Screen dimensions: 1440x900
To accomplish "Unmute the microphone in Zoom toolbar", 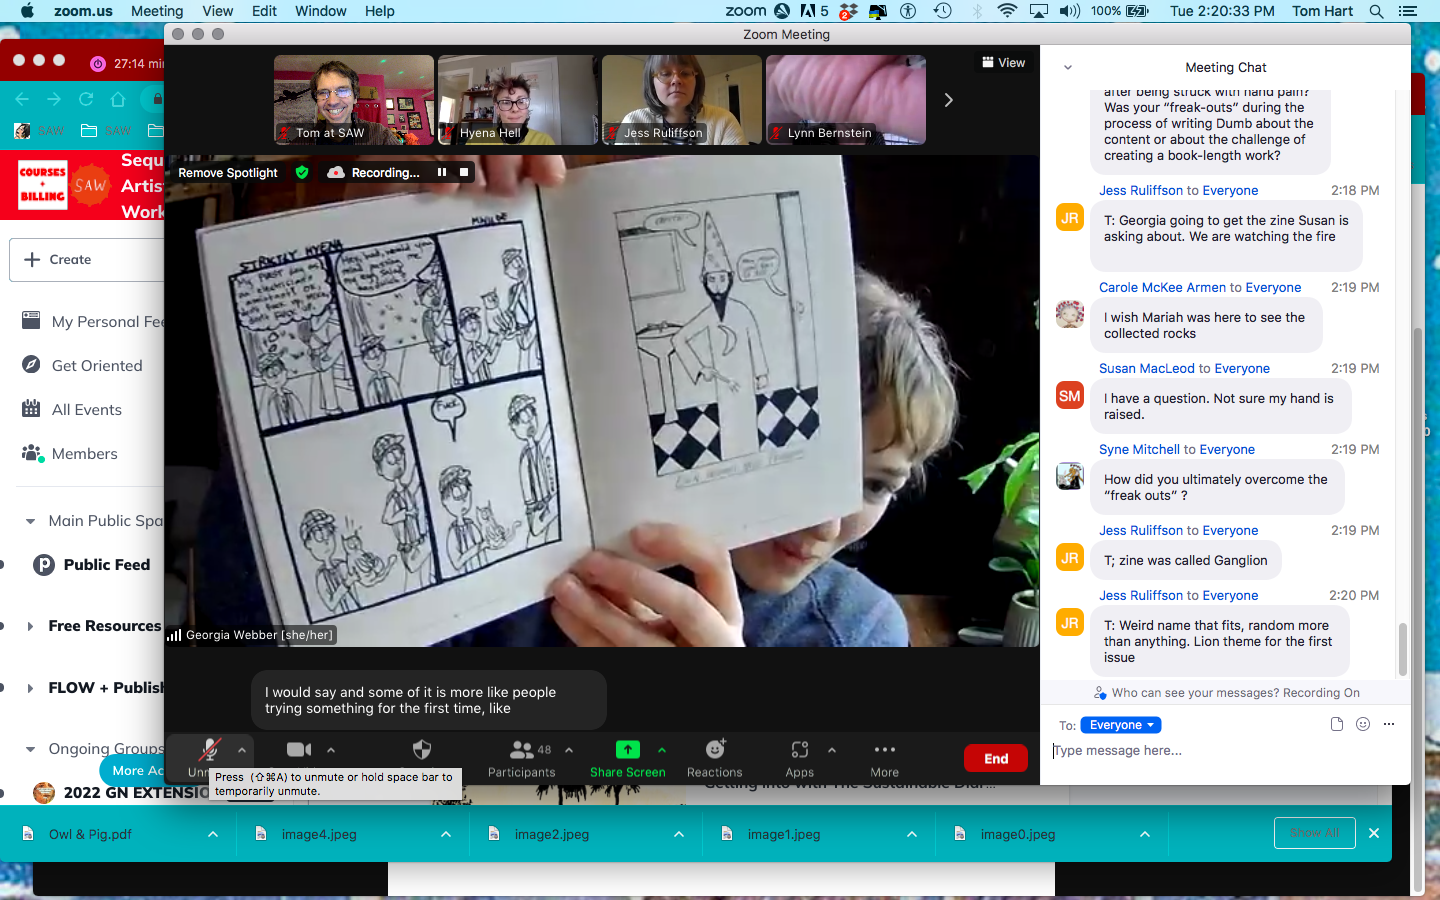I will [x=209, y=750].
